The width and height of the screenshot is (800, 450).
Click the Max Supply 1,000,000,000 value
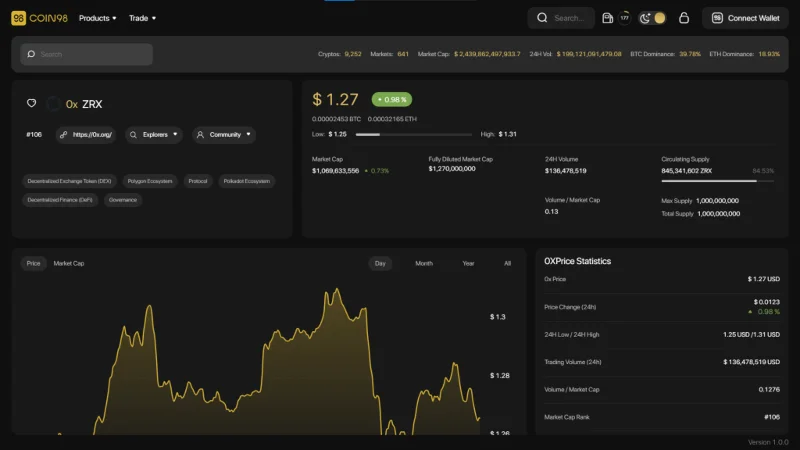tap(717, 201)
